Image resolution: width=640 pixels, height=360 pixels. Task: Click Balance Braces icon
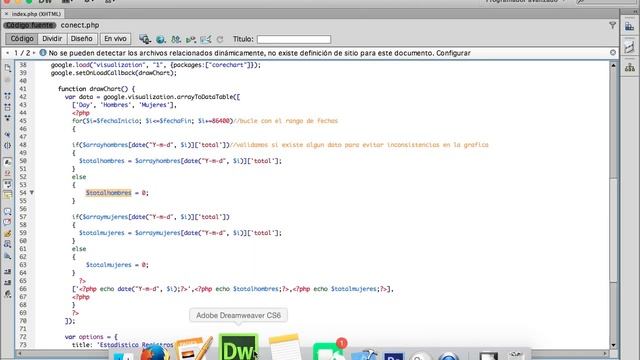(7, 145)
